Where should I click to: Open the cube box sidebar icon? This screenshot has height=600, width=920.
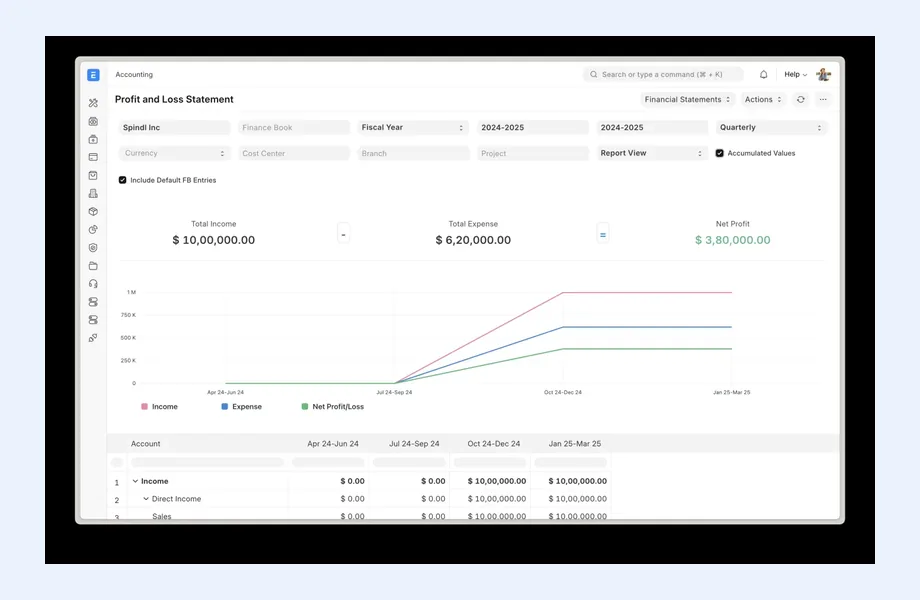click(x=93, y=212)
